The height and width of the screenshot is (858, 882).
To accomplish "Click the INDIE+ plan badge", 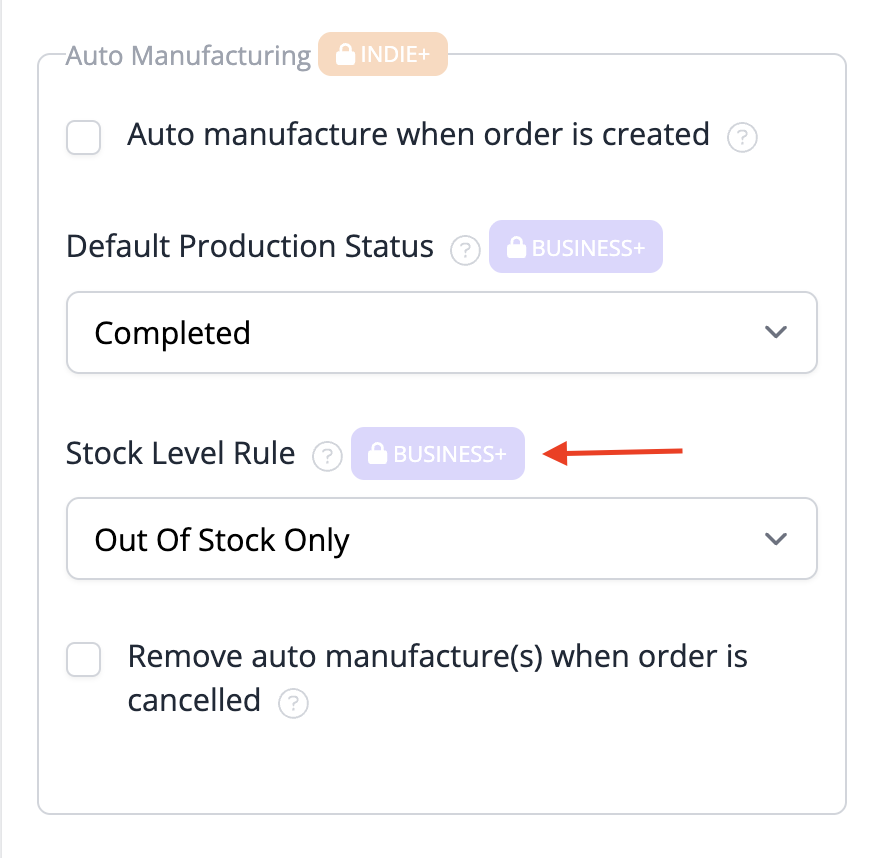I will [383, 54].
